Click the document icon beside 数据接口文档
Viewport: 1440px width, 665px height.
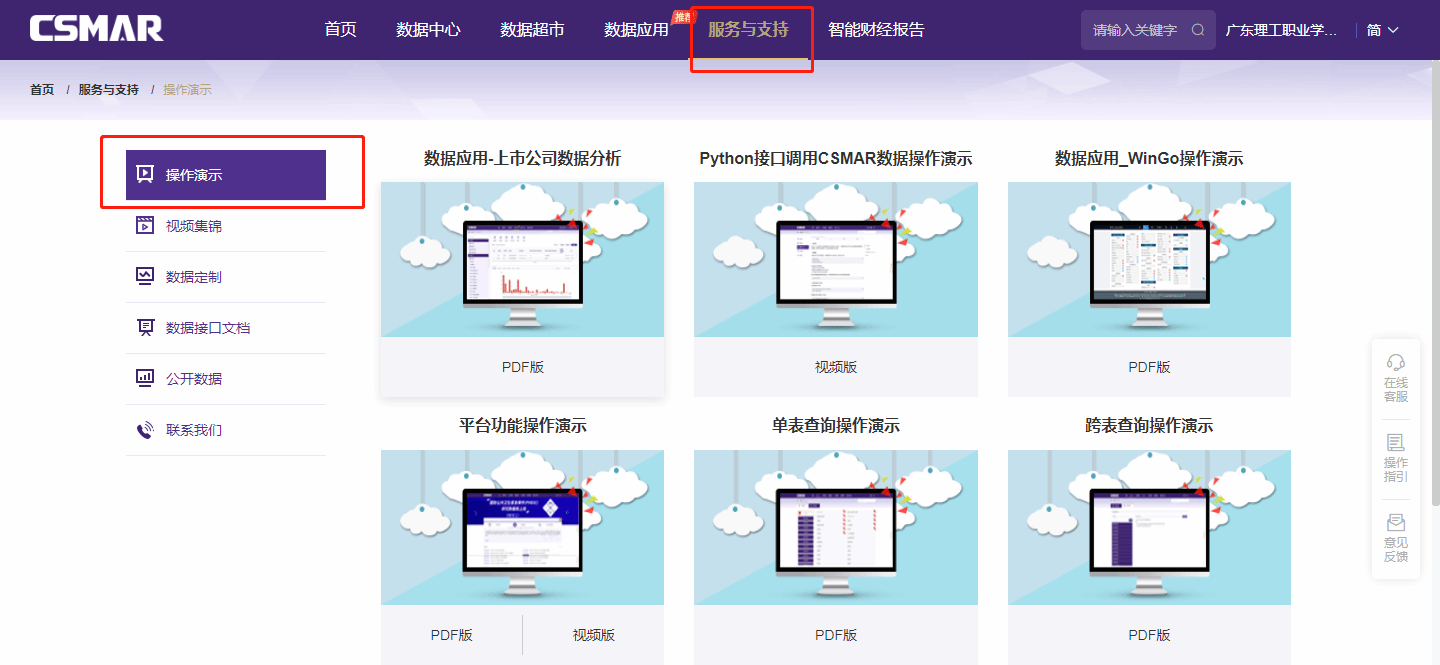[145, 328]
